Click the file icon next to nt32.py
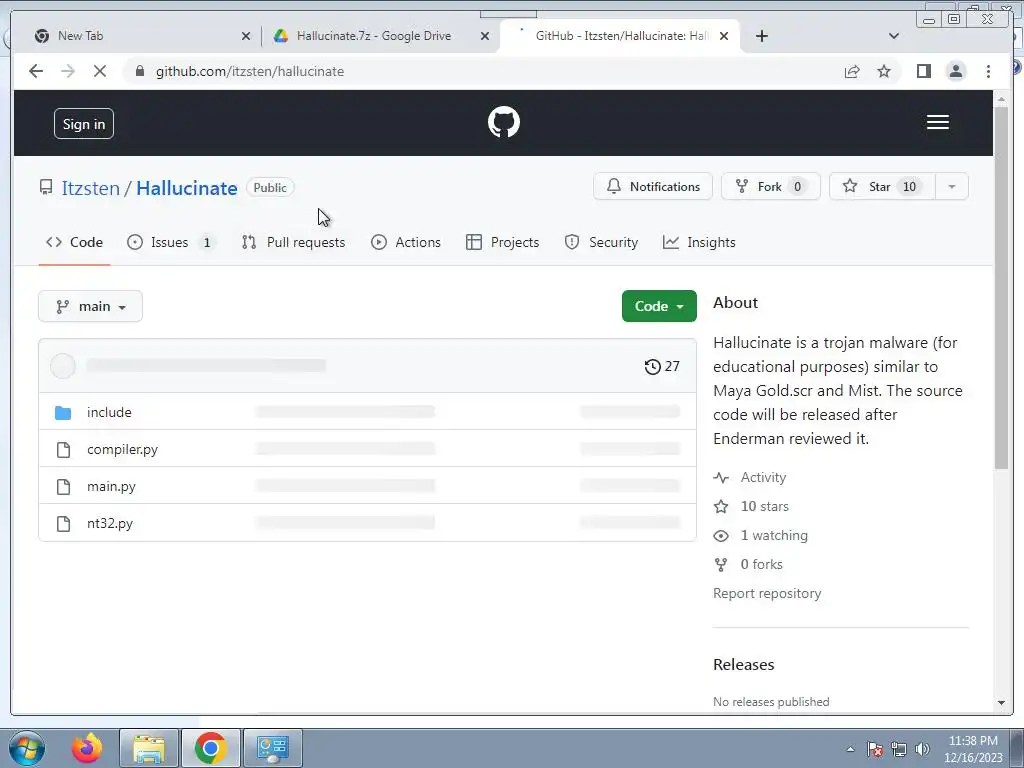 pos(63,524)
